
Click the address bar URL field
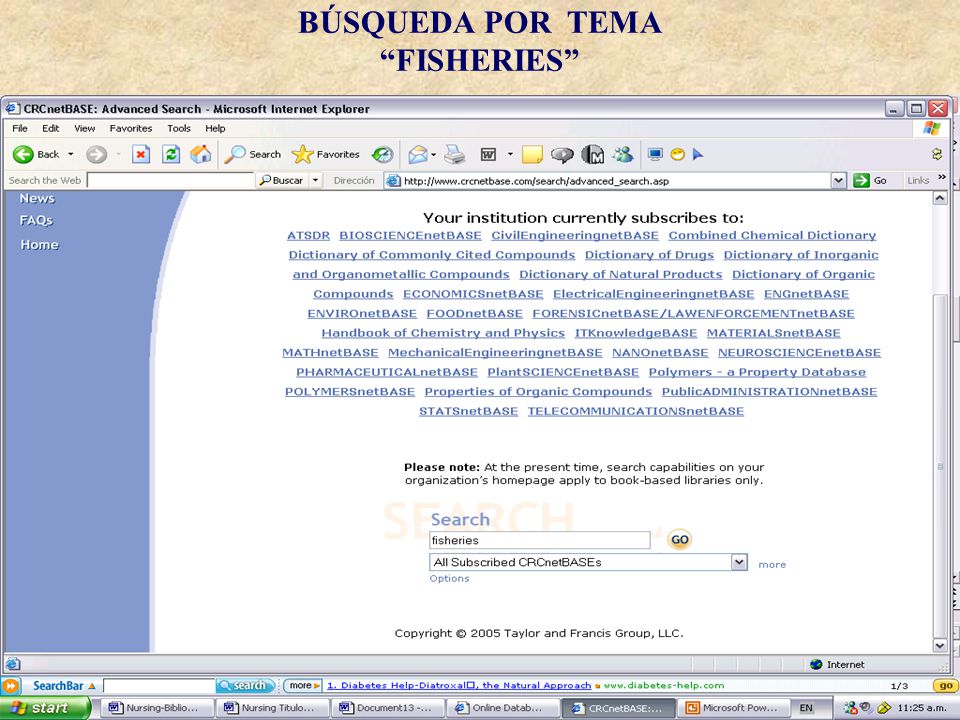click(615, 181)
